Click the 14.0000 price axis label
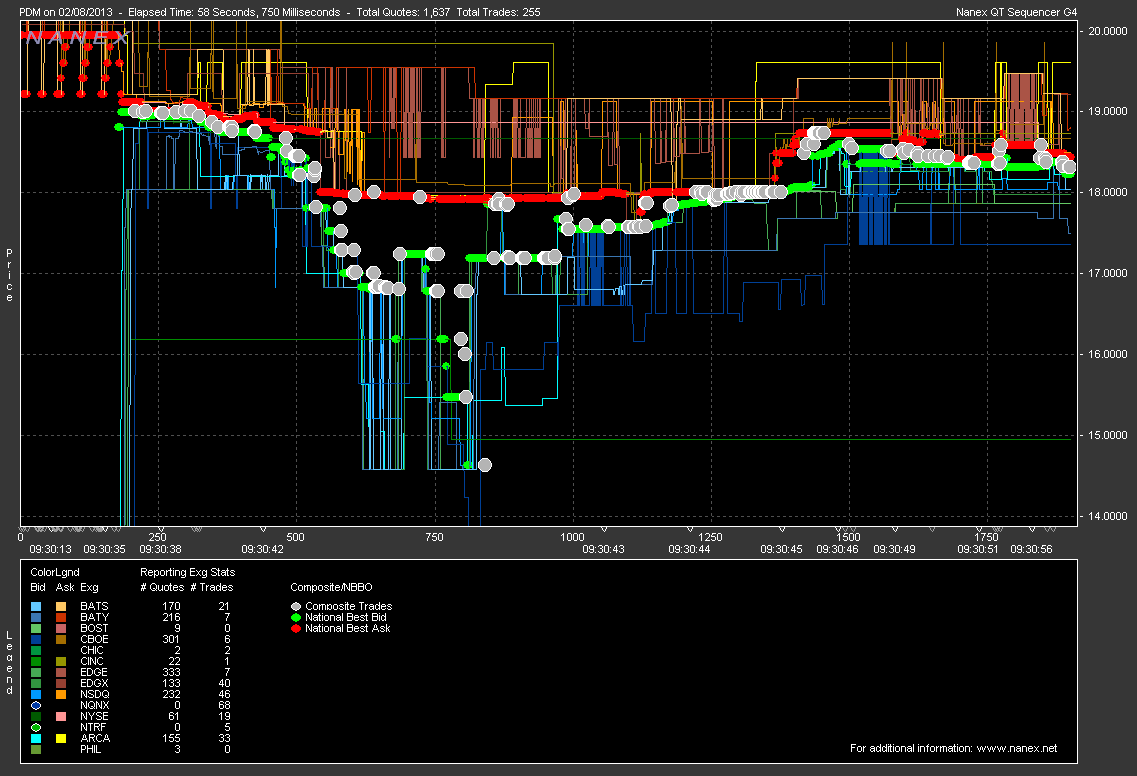The width and height of the screenshot is (1137, 776). [1107, 516]
